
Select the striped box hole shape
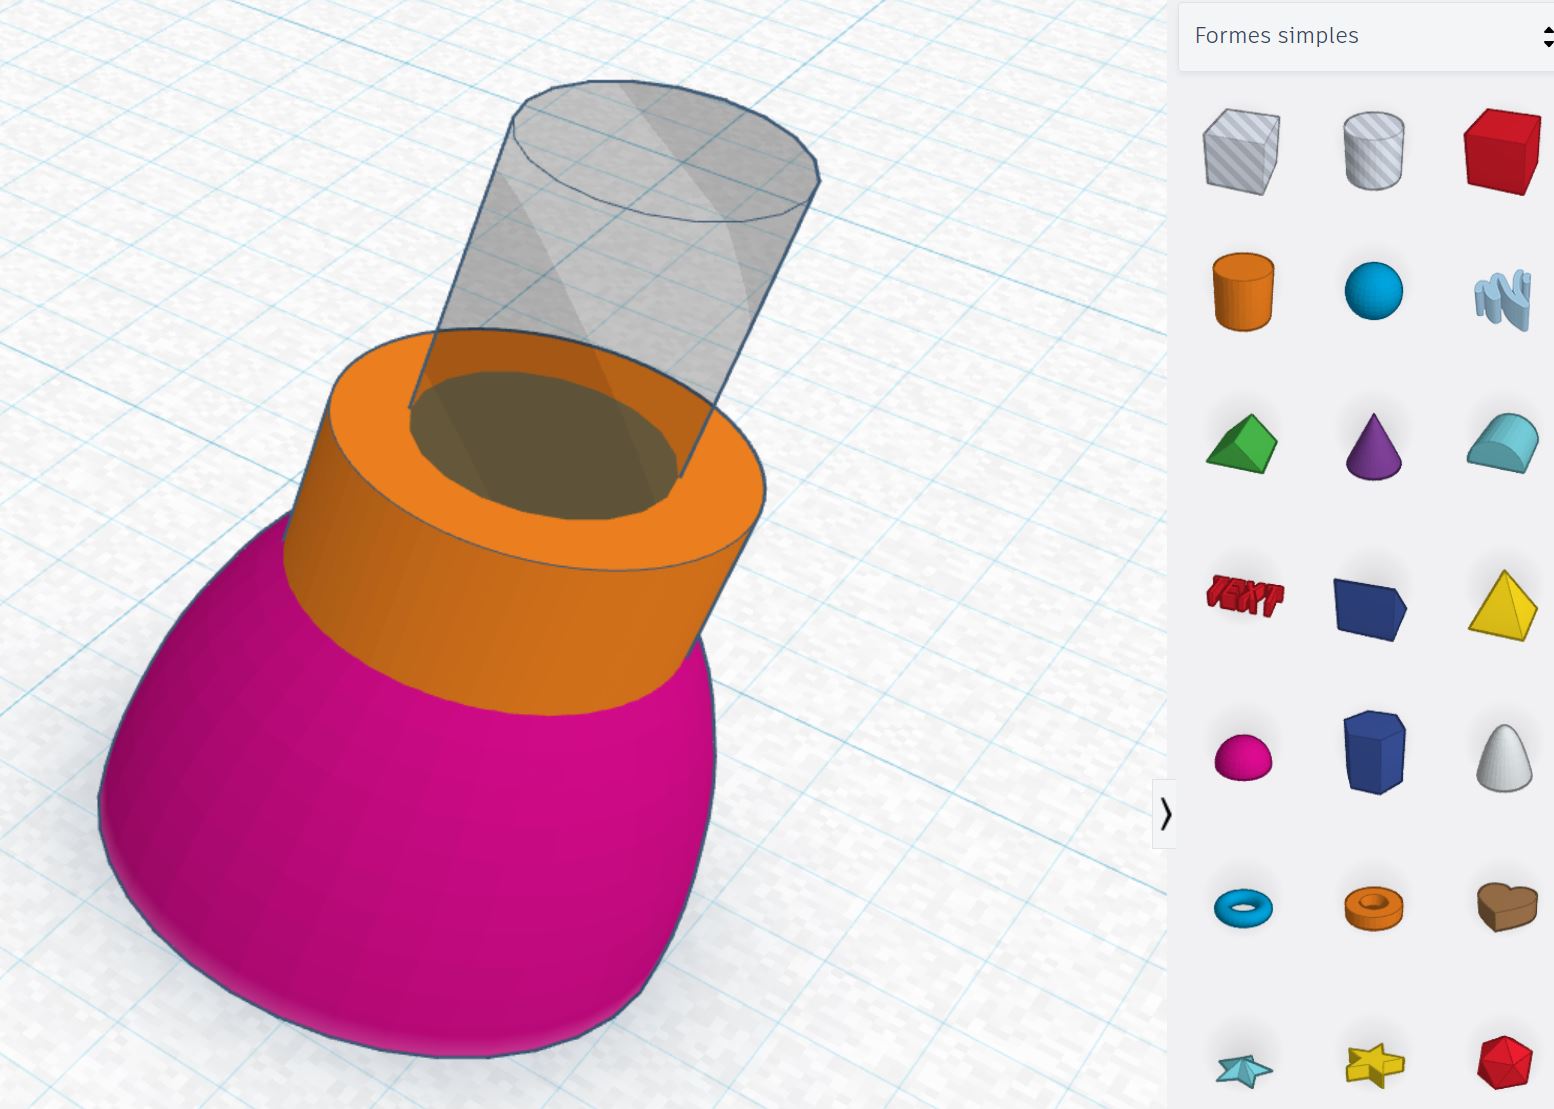click(x=1241, y=151)
